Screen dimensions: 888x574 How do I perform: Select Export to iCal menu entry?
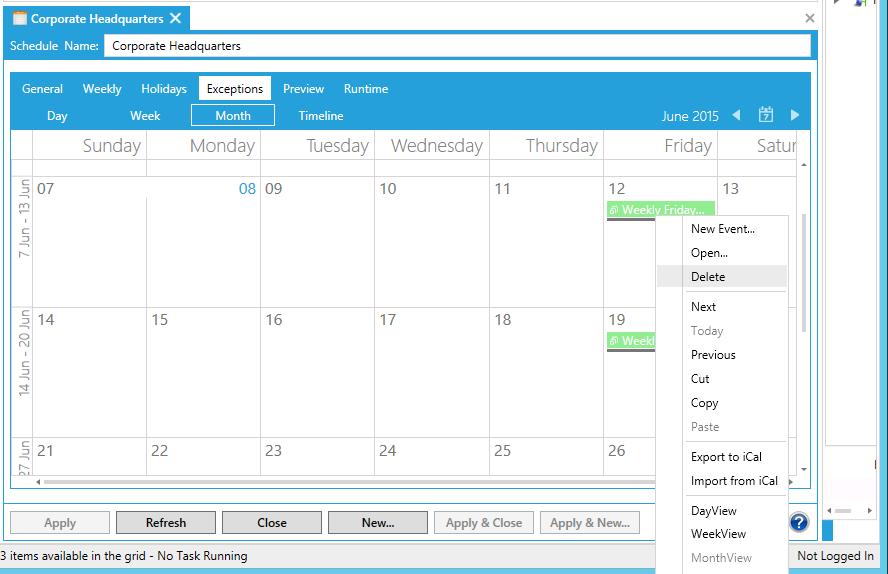pos(726,457)
